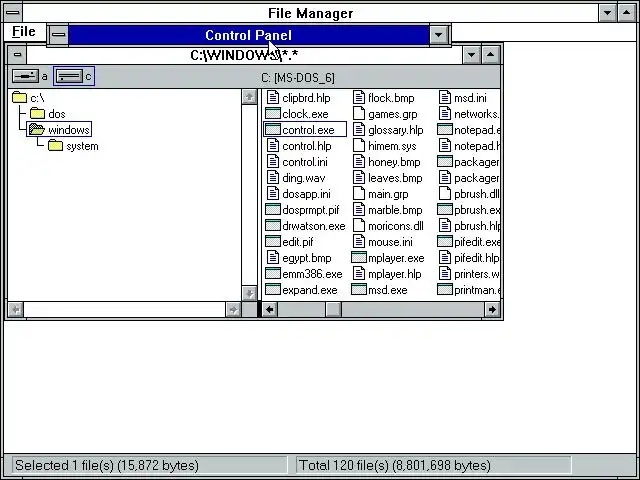Click the dosapp.ini file icon
The height and width of the screenshot is (480, 640).
[272, 194]
